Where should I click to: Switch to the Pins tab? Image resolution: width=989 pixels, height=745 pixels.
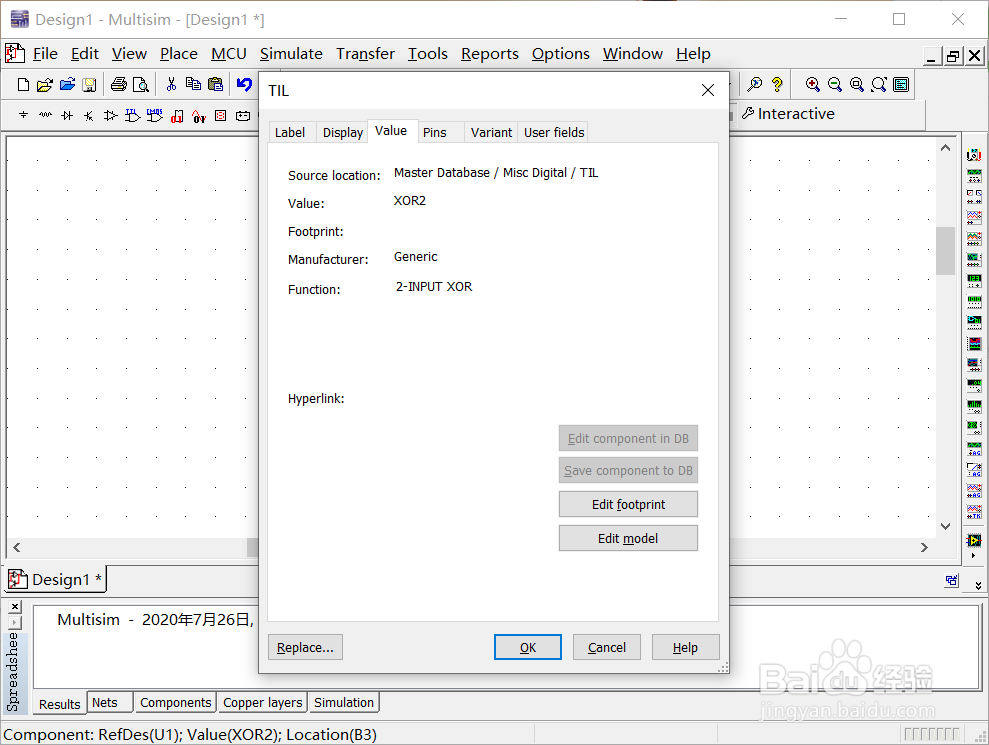435,132
